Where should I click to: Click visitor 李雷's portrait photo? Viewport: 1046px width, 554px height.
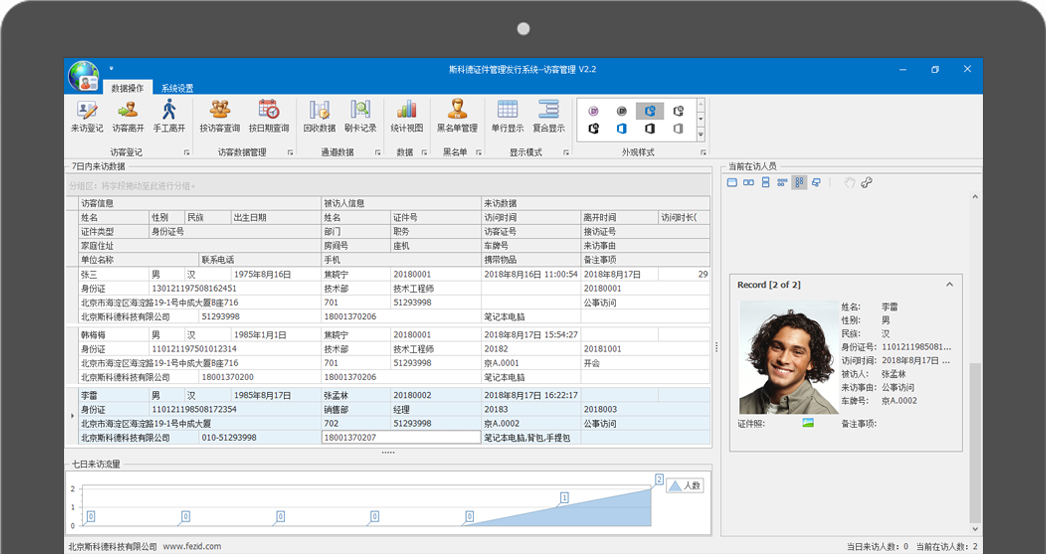click(x=789, y=357)
